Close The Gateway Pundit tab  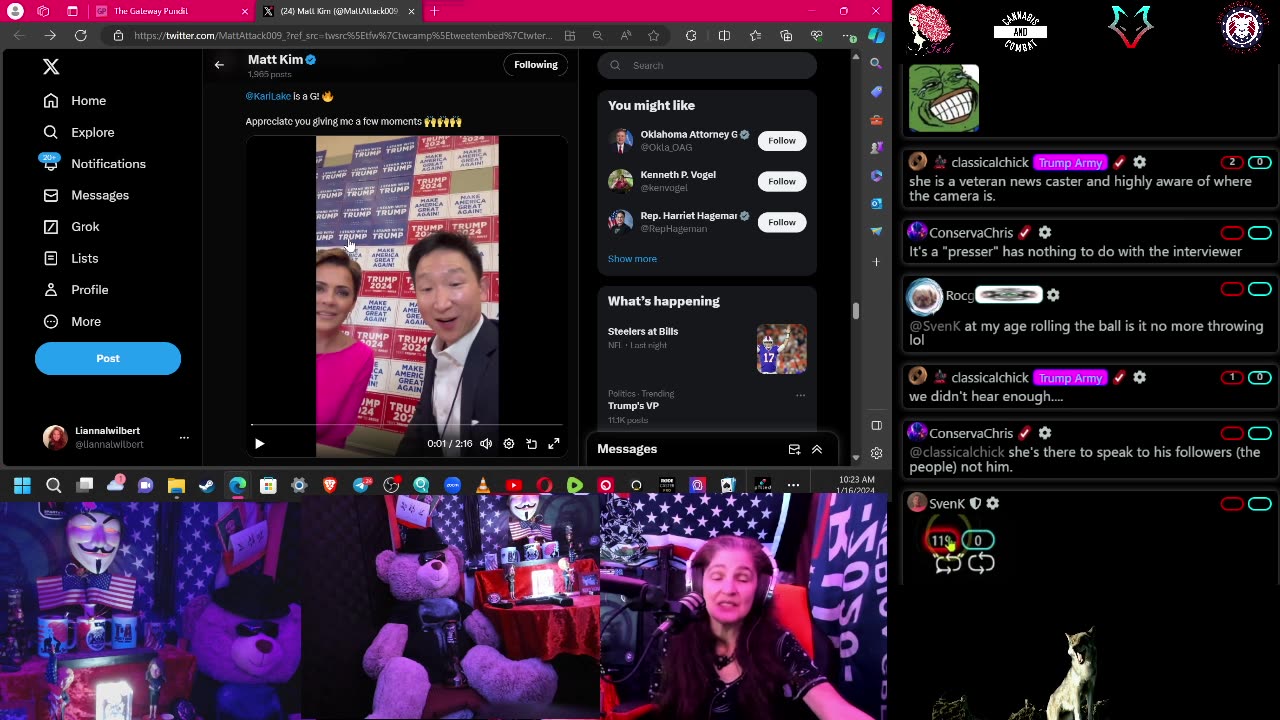(x=245, y=11)
